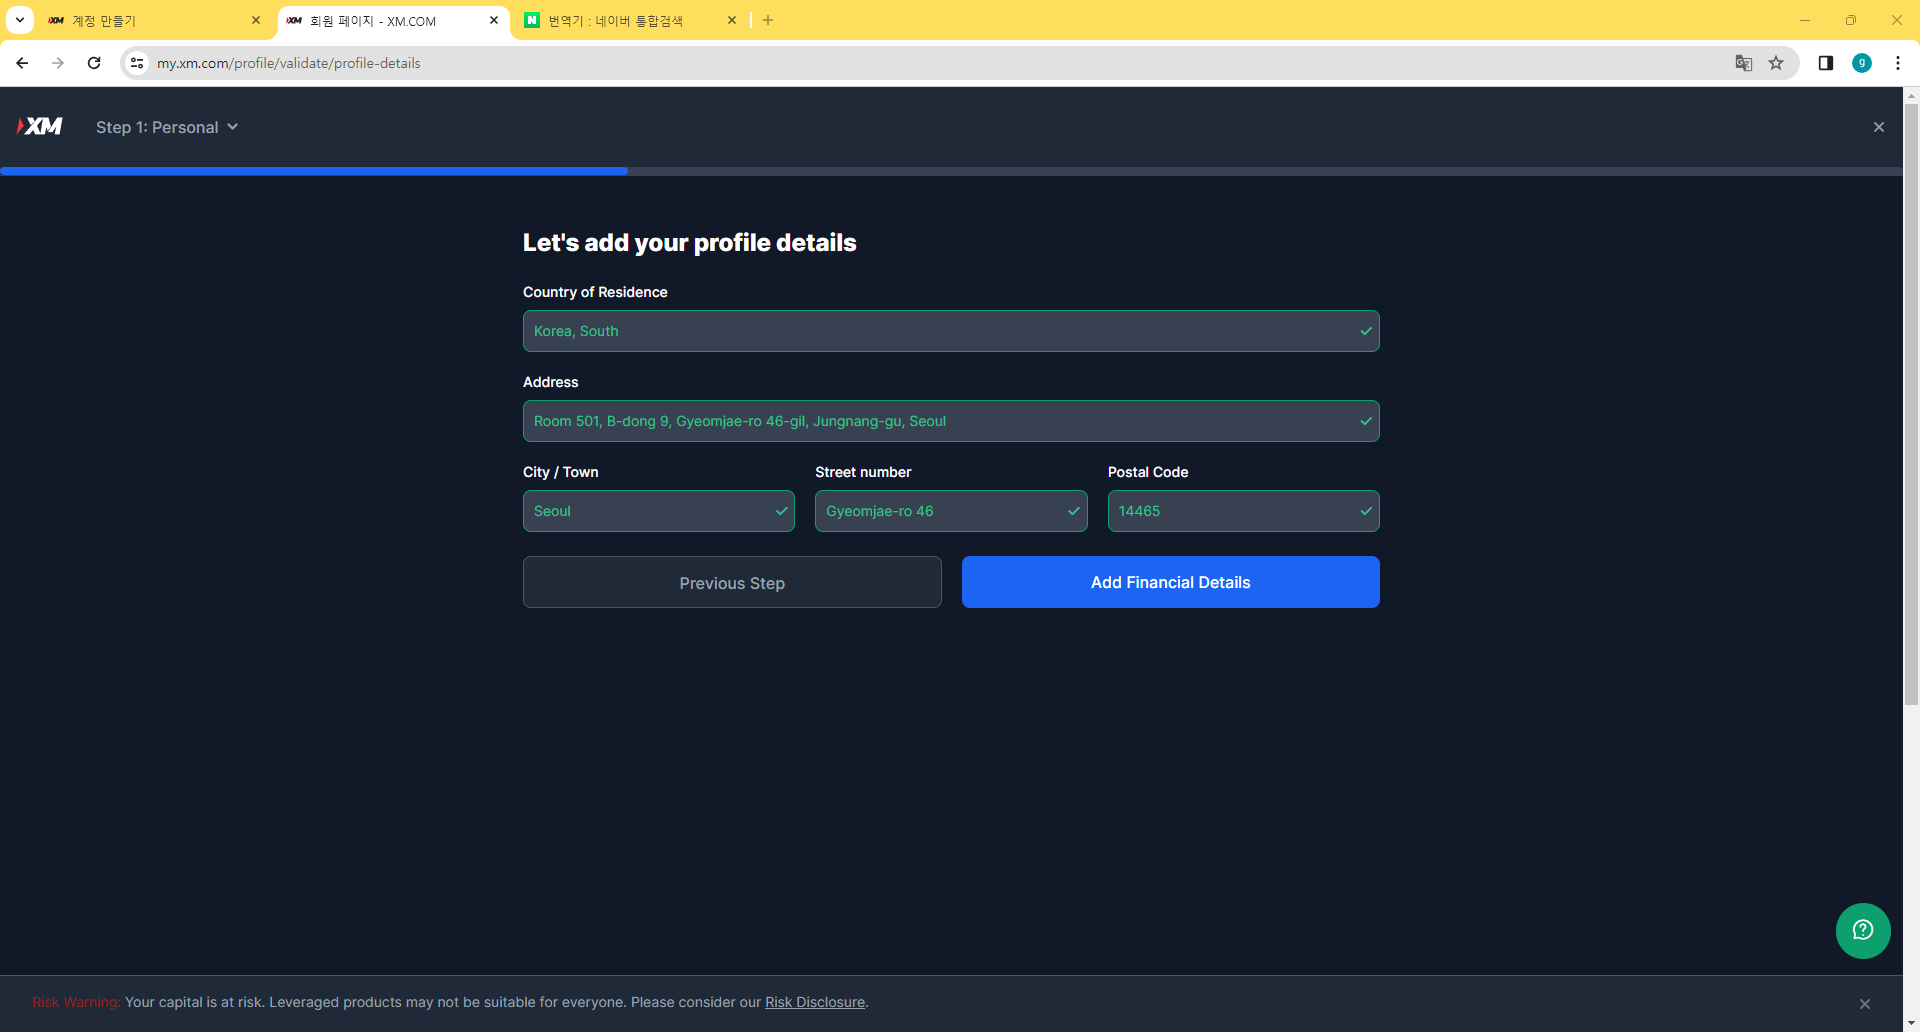Open the Country of Residence dropdown

coord(950,331)
